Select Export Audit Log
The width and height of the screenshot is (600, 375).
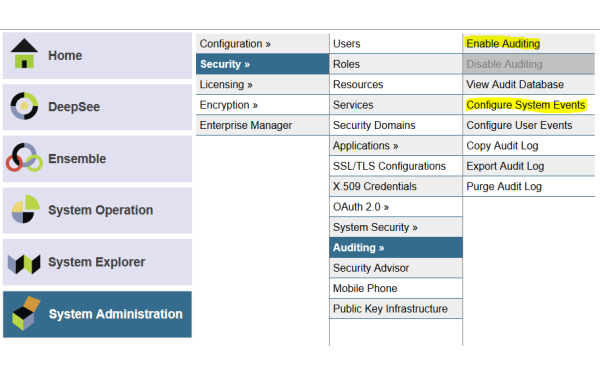[528, 166]
